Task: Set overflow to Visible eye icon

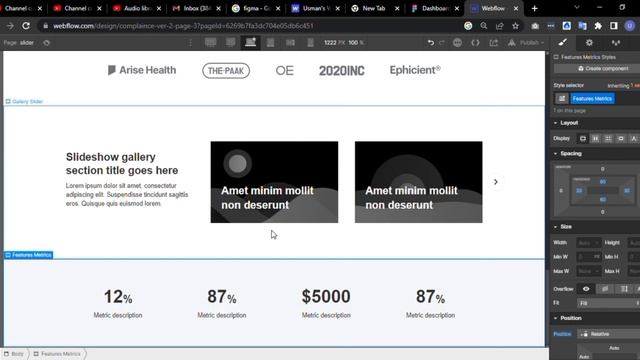Action: [x=586, y=289]
